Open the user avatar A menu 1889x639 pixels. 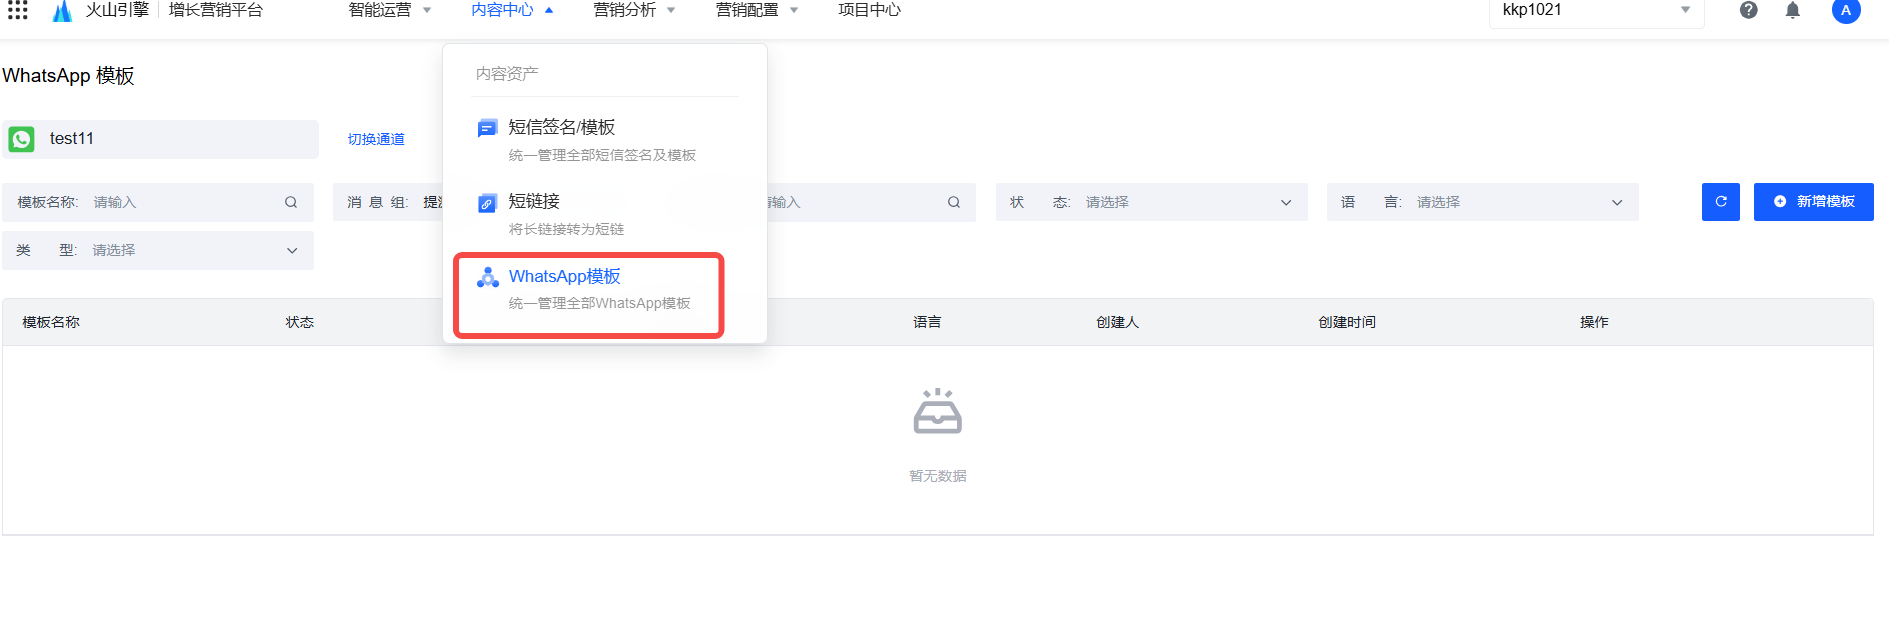click(x=1846, y=11)
